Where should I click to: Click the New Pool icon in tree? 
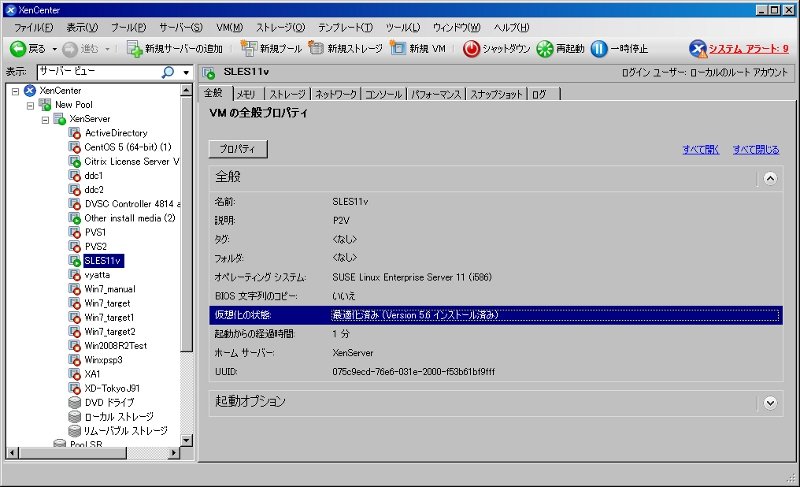coord(45,105)
